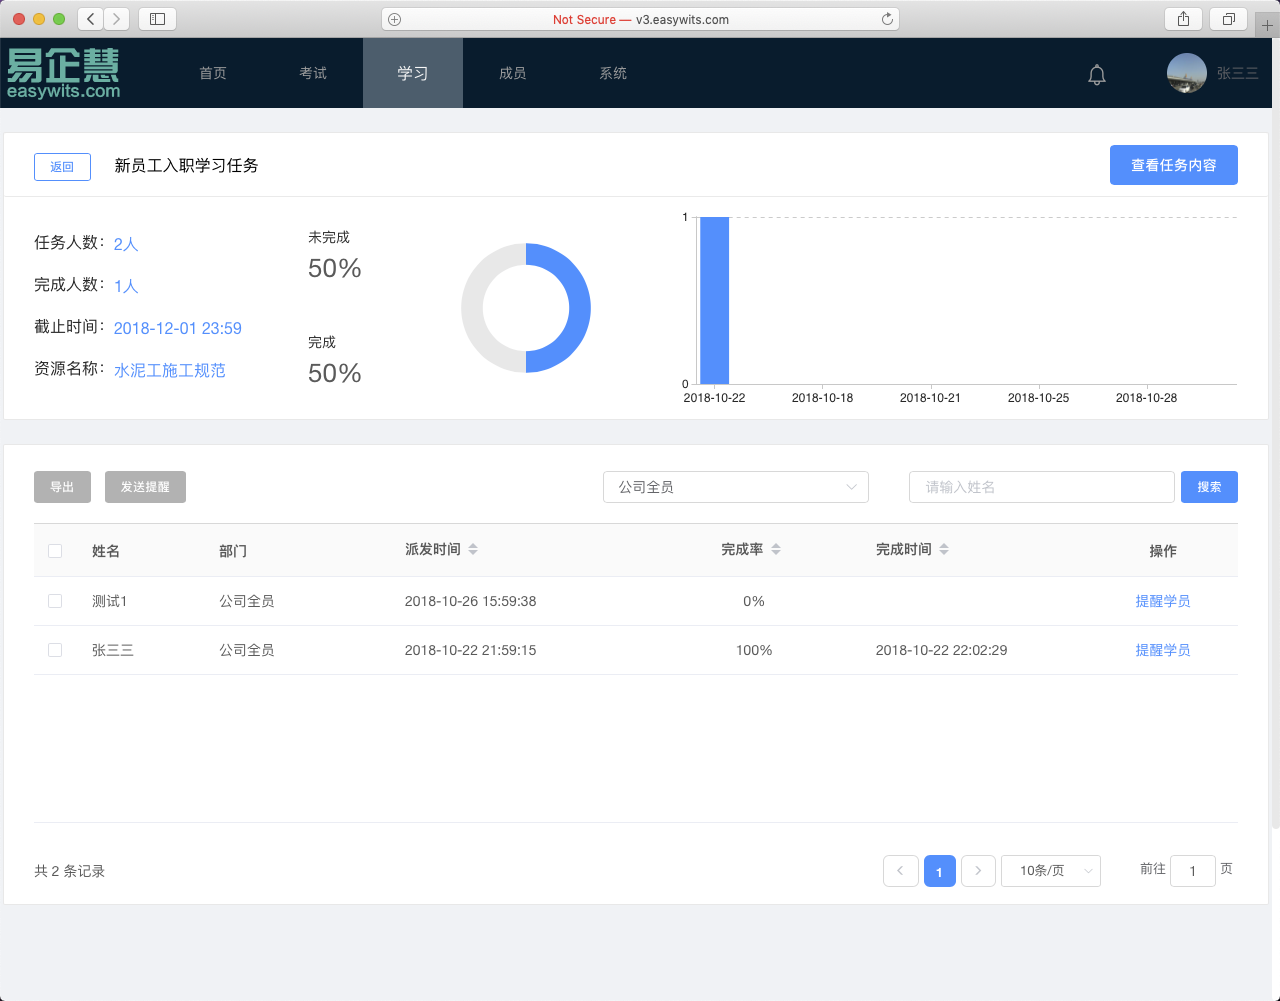Click the 搜索 search button

point(1209,487)
